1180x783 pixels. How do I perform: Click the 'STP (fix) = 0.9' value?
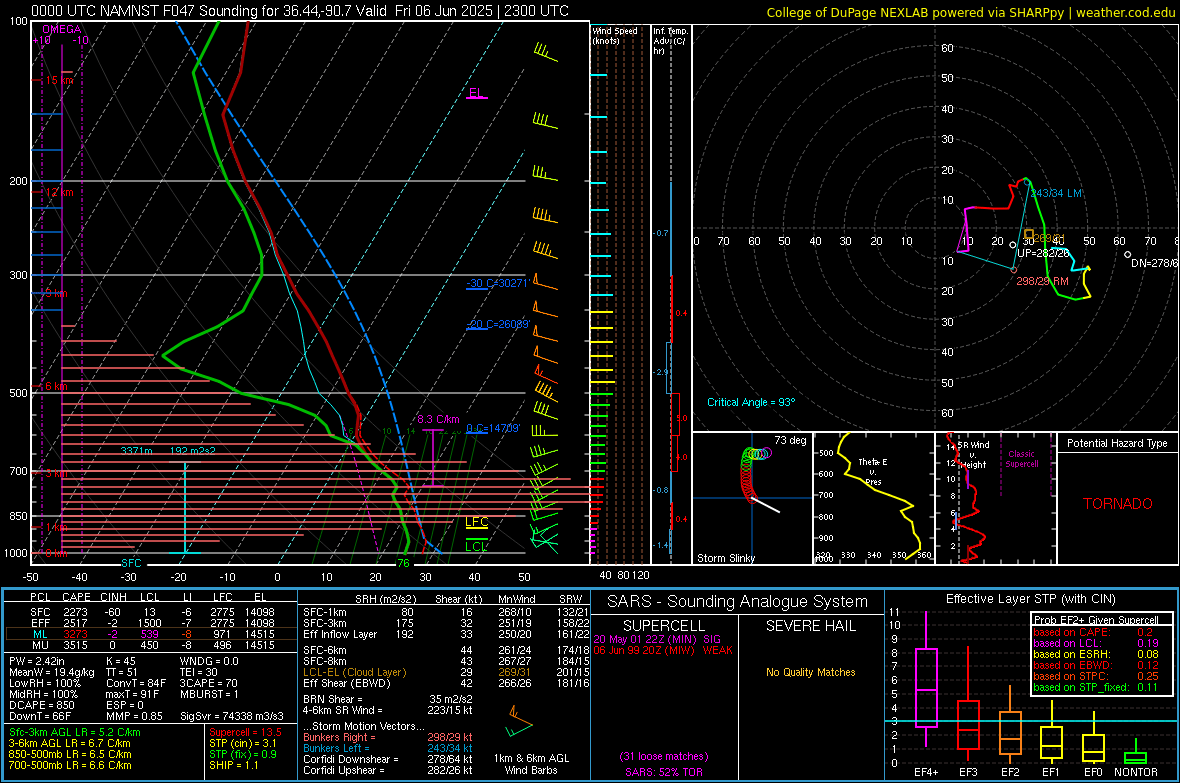point(243,754)
